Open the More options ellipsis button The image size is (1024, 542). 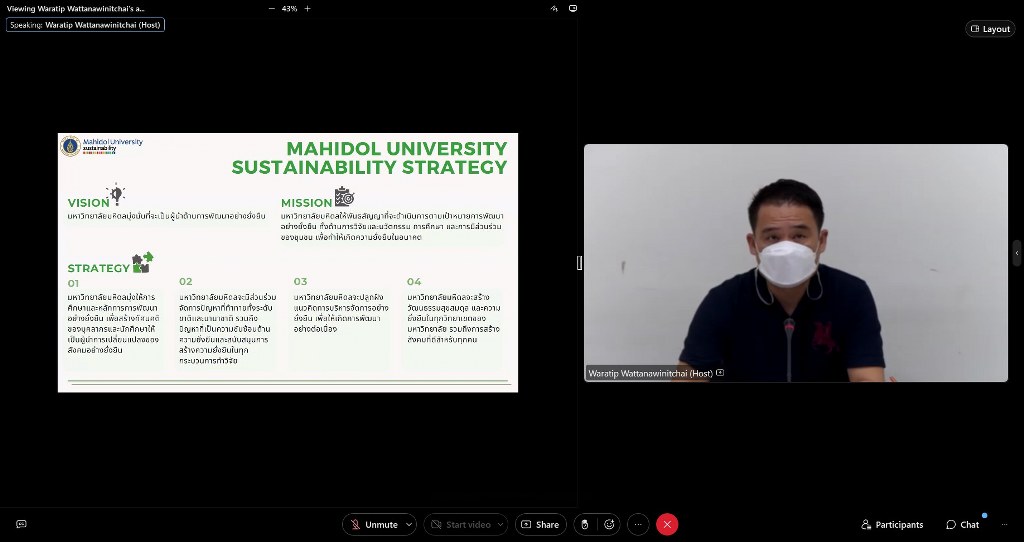point(638,524)
